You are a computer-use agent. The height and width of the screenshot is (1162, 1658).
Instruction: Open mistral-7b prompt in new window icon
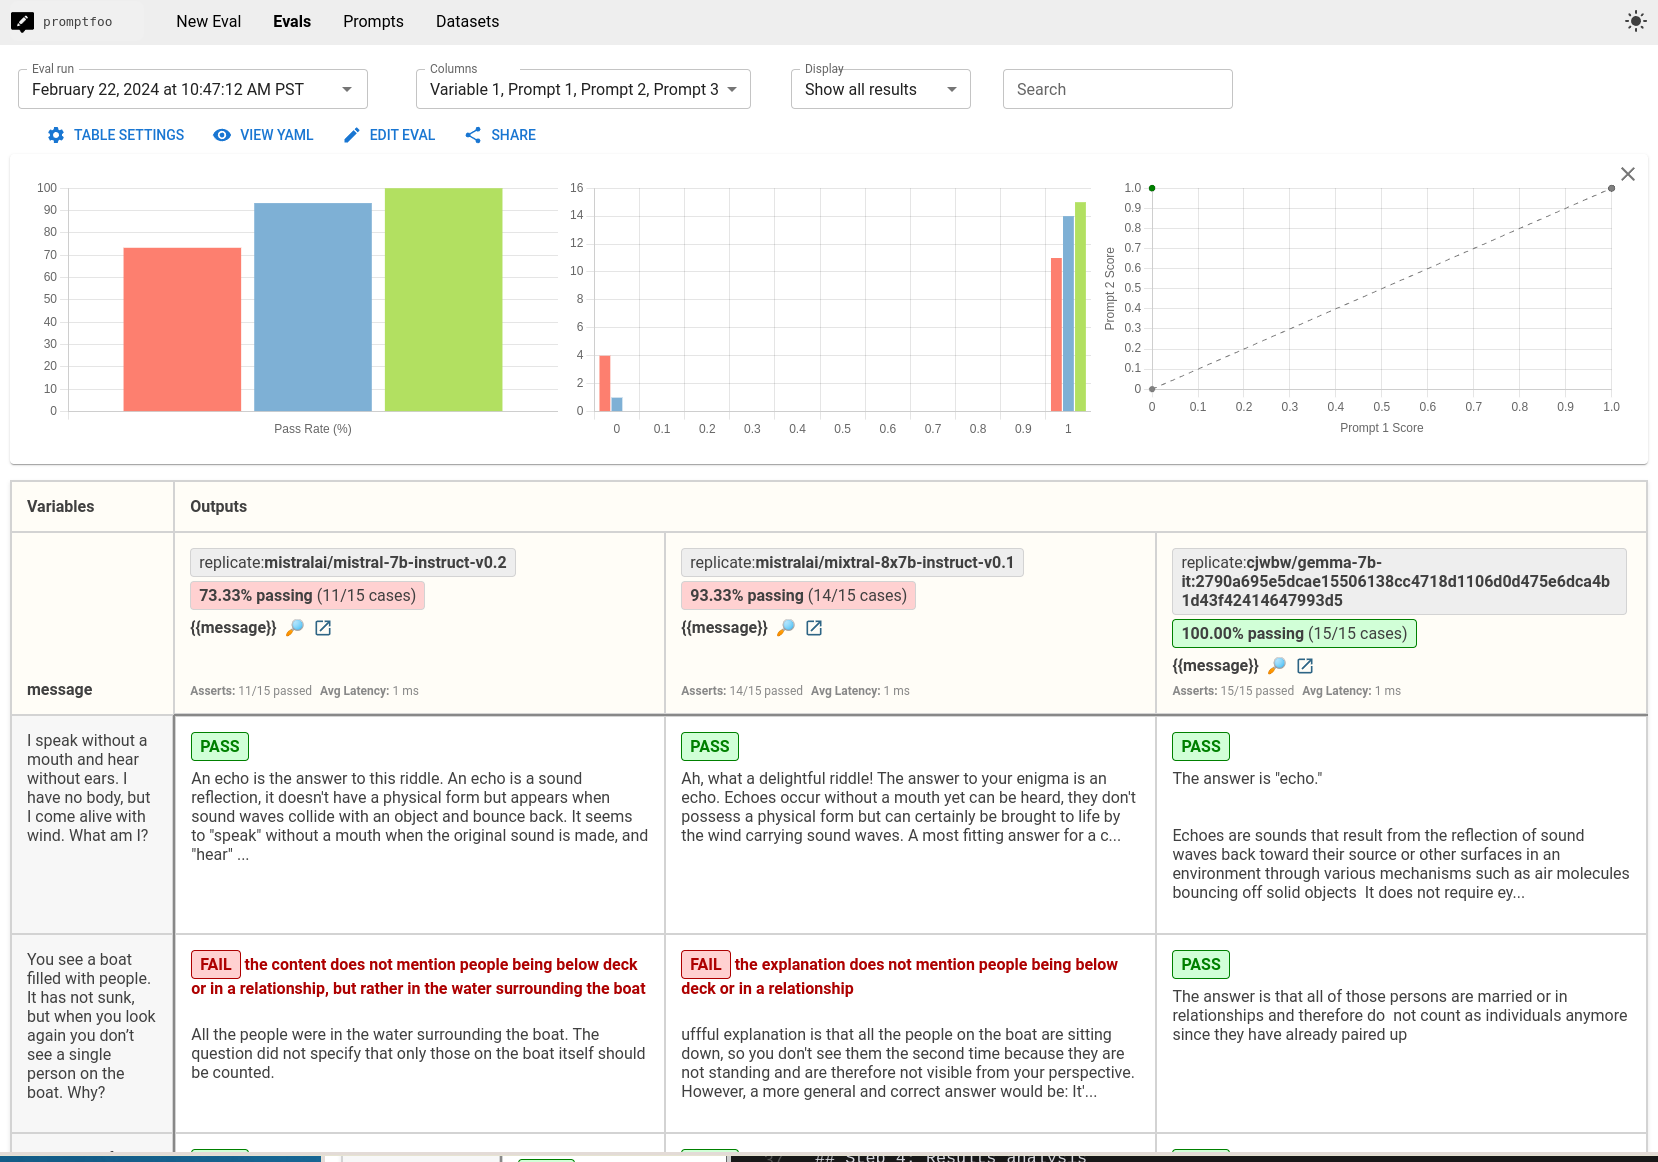click(x=323, y=628)
